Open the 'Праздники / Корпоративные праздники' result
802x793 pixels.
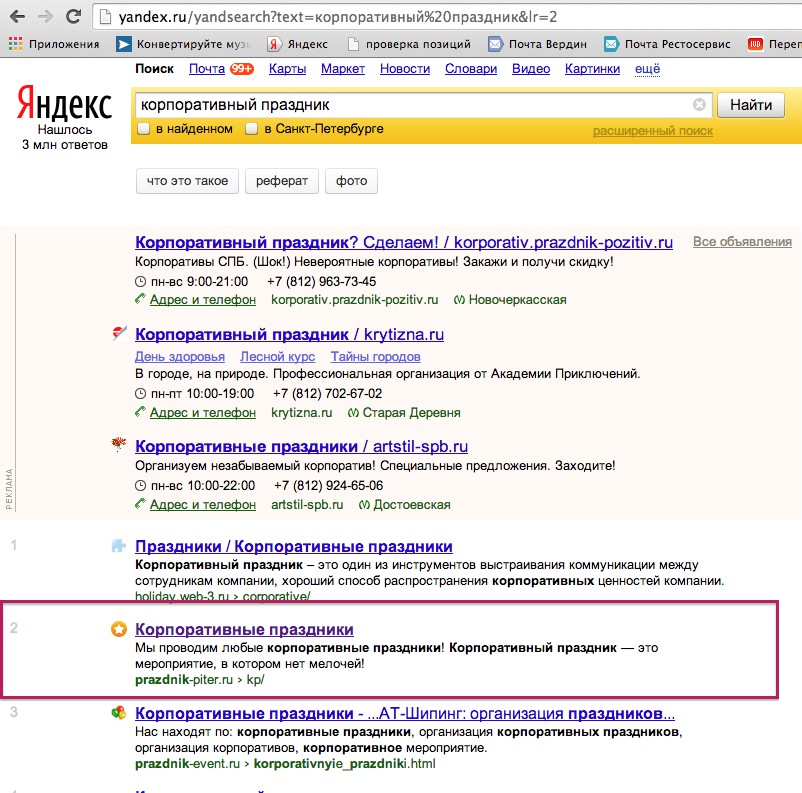(294, 546)
